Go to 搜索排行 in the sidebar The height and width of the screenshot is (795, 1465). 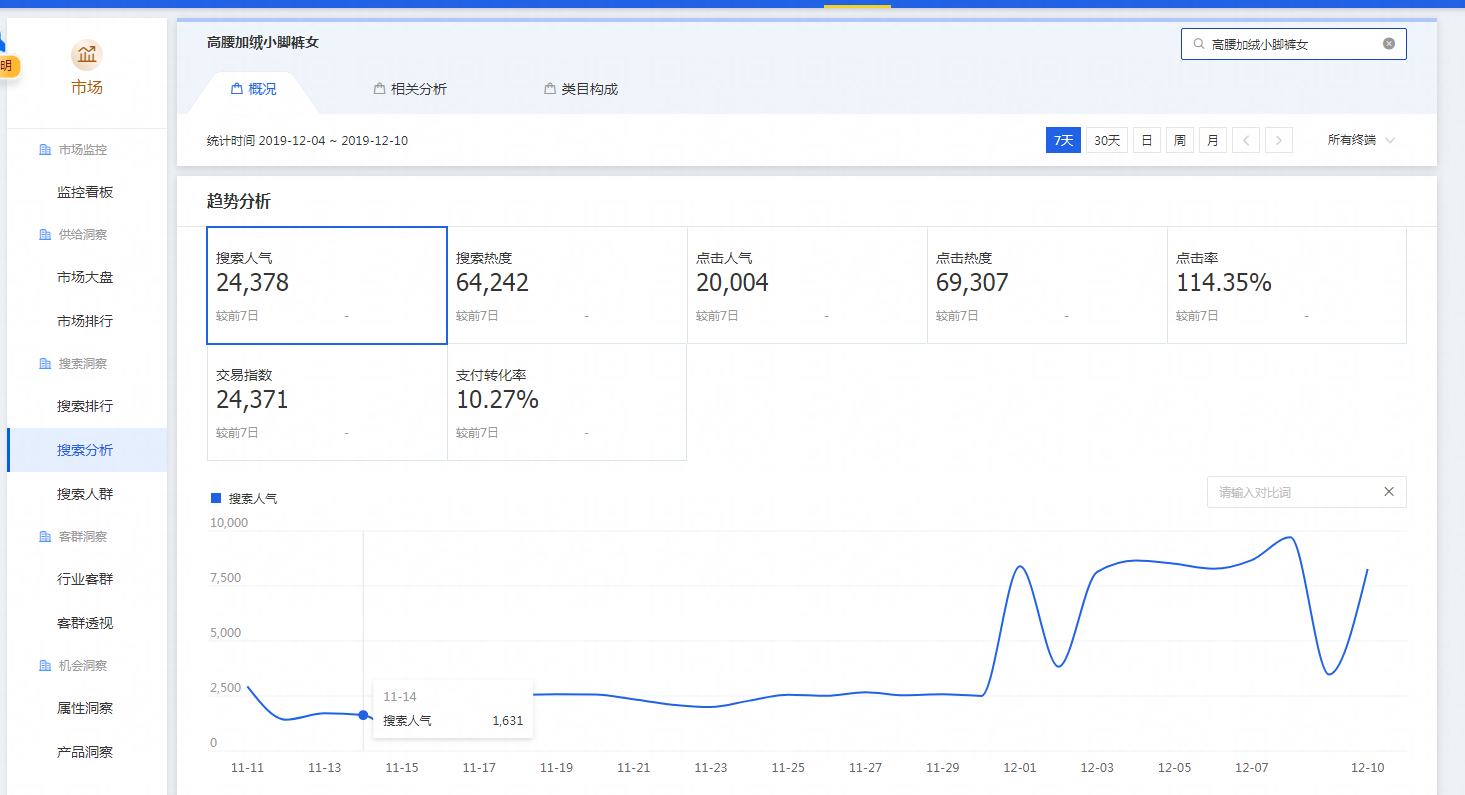(85, 407)
